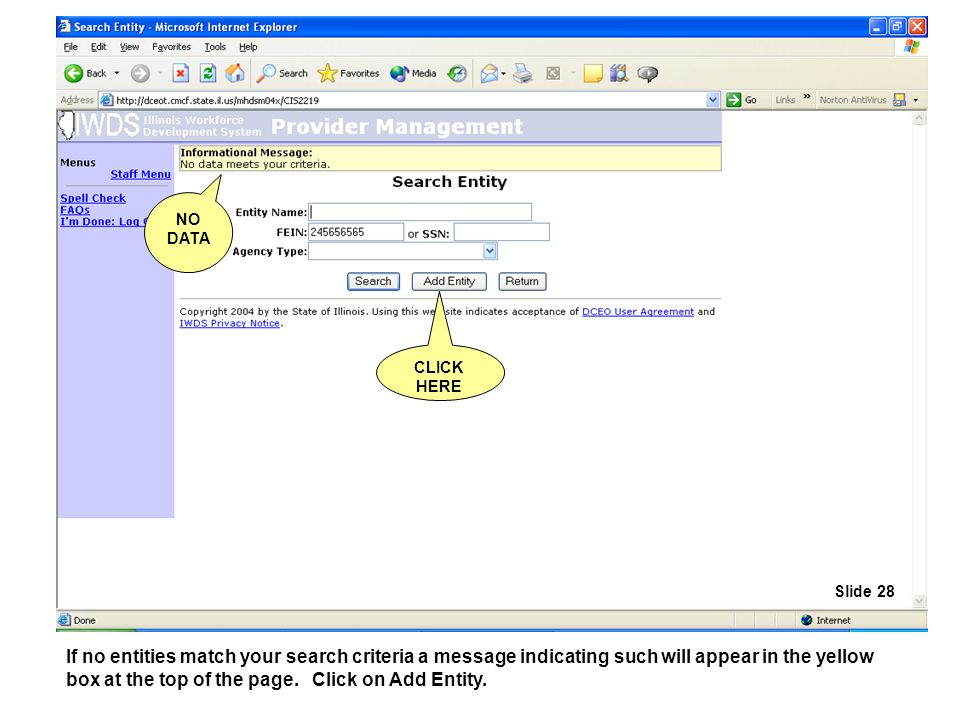Open the DCEO User Agreement link
The height and width of the screenshot is (720, 960).
tap(638, 312)
